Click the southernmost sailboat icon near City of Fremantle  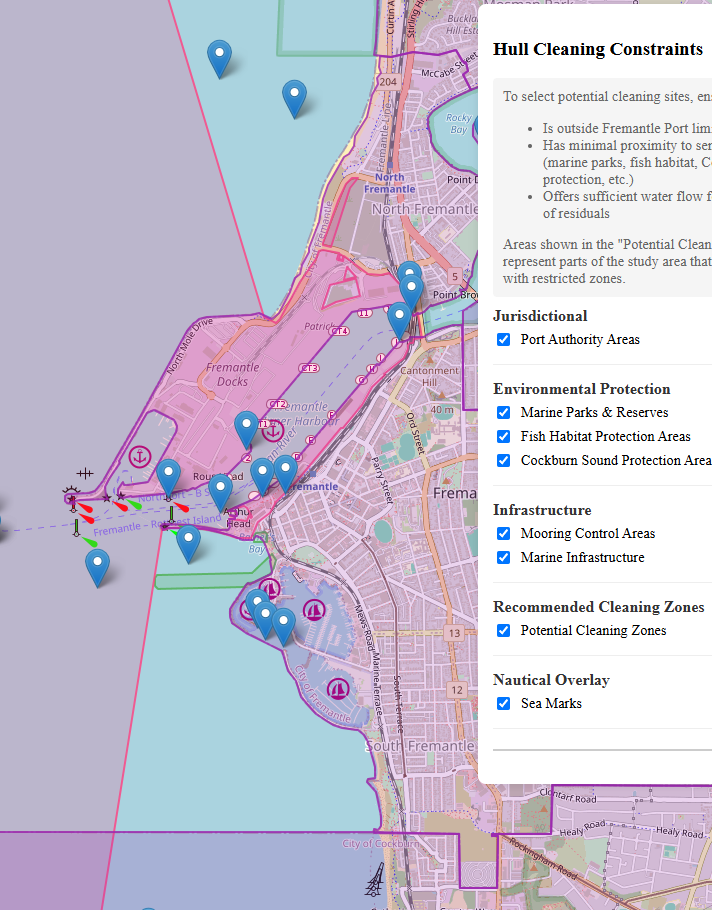(x=338, y=688)
